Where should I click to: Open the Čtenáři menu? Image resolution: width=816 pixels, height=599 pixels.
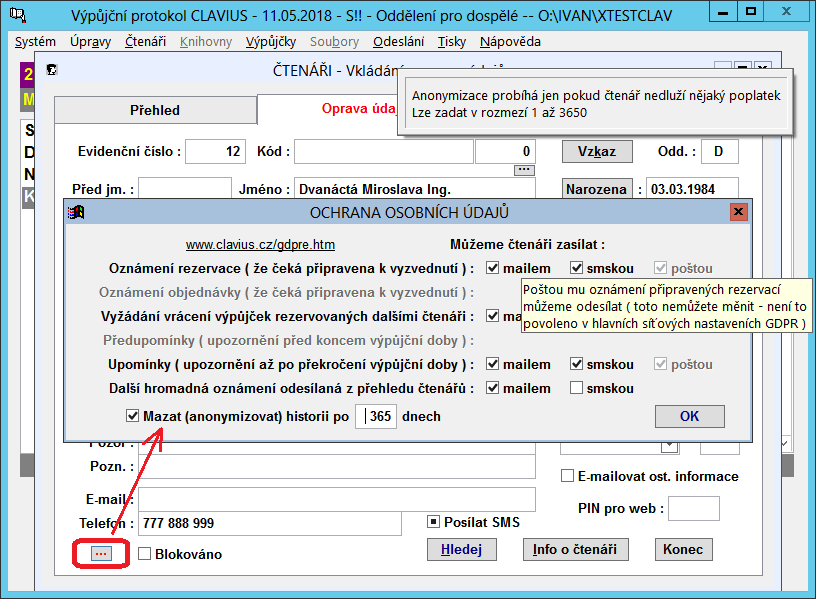145,42
